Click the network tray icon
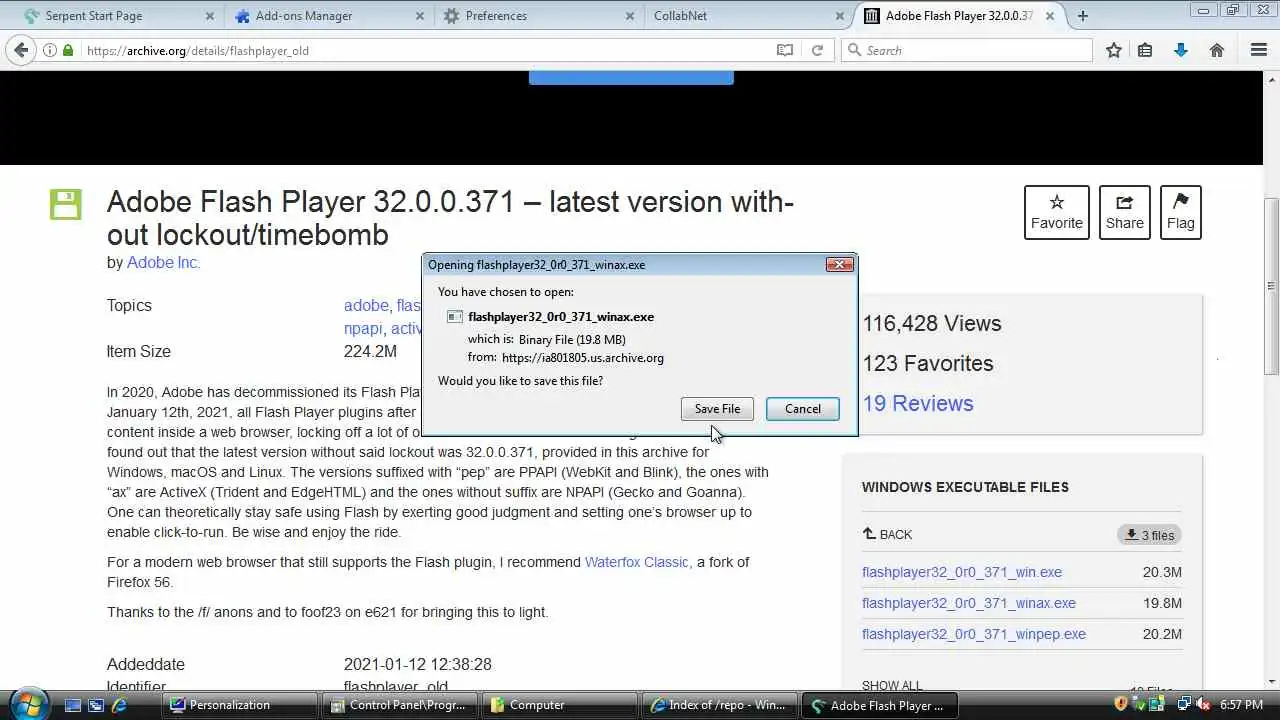Image resolution: width=1280 pixels, height=720 pixels. click(x=1183, y=705)
